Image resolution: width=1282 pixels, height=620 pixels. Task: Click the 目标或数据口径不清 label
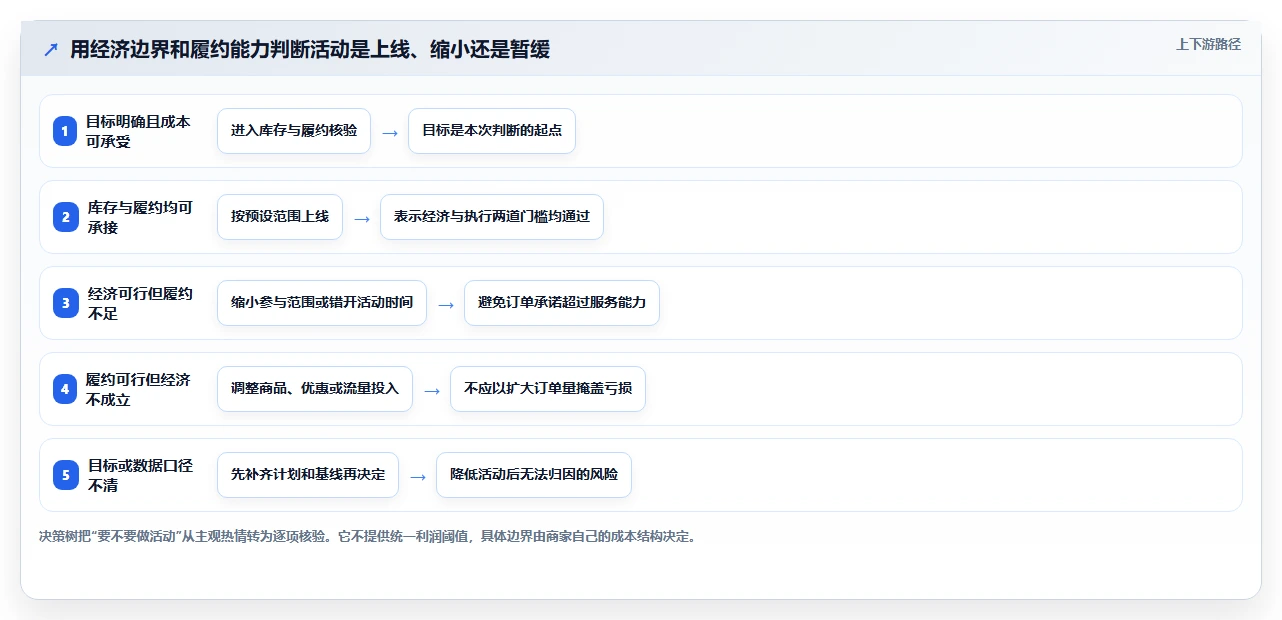point(140,475)
